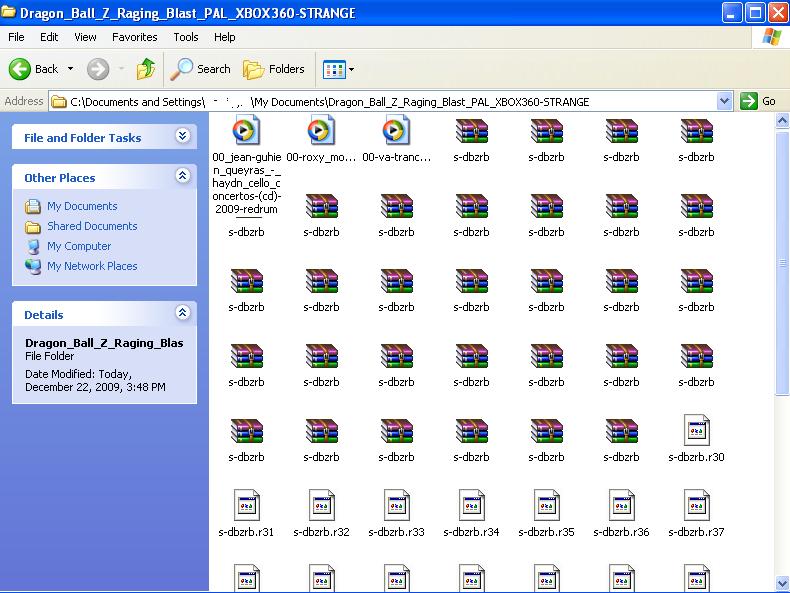Image resolution: width=790 pixels, height=593 pixels.
Task: Click the vertical scrollbar thumb
Action: tap(782, 263)
